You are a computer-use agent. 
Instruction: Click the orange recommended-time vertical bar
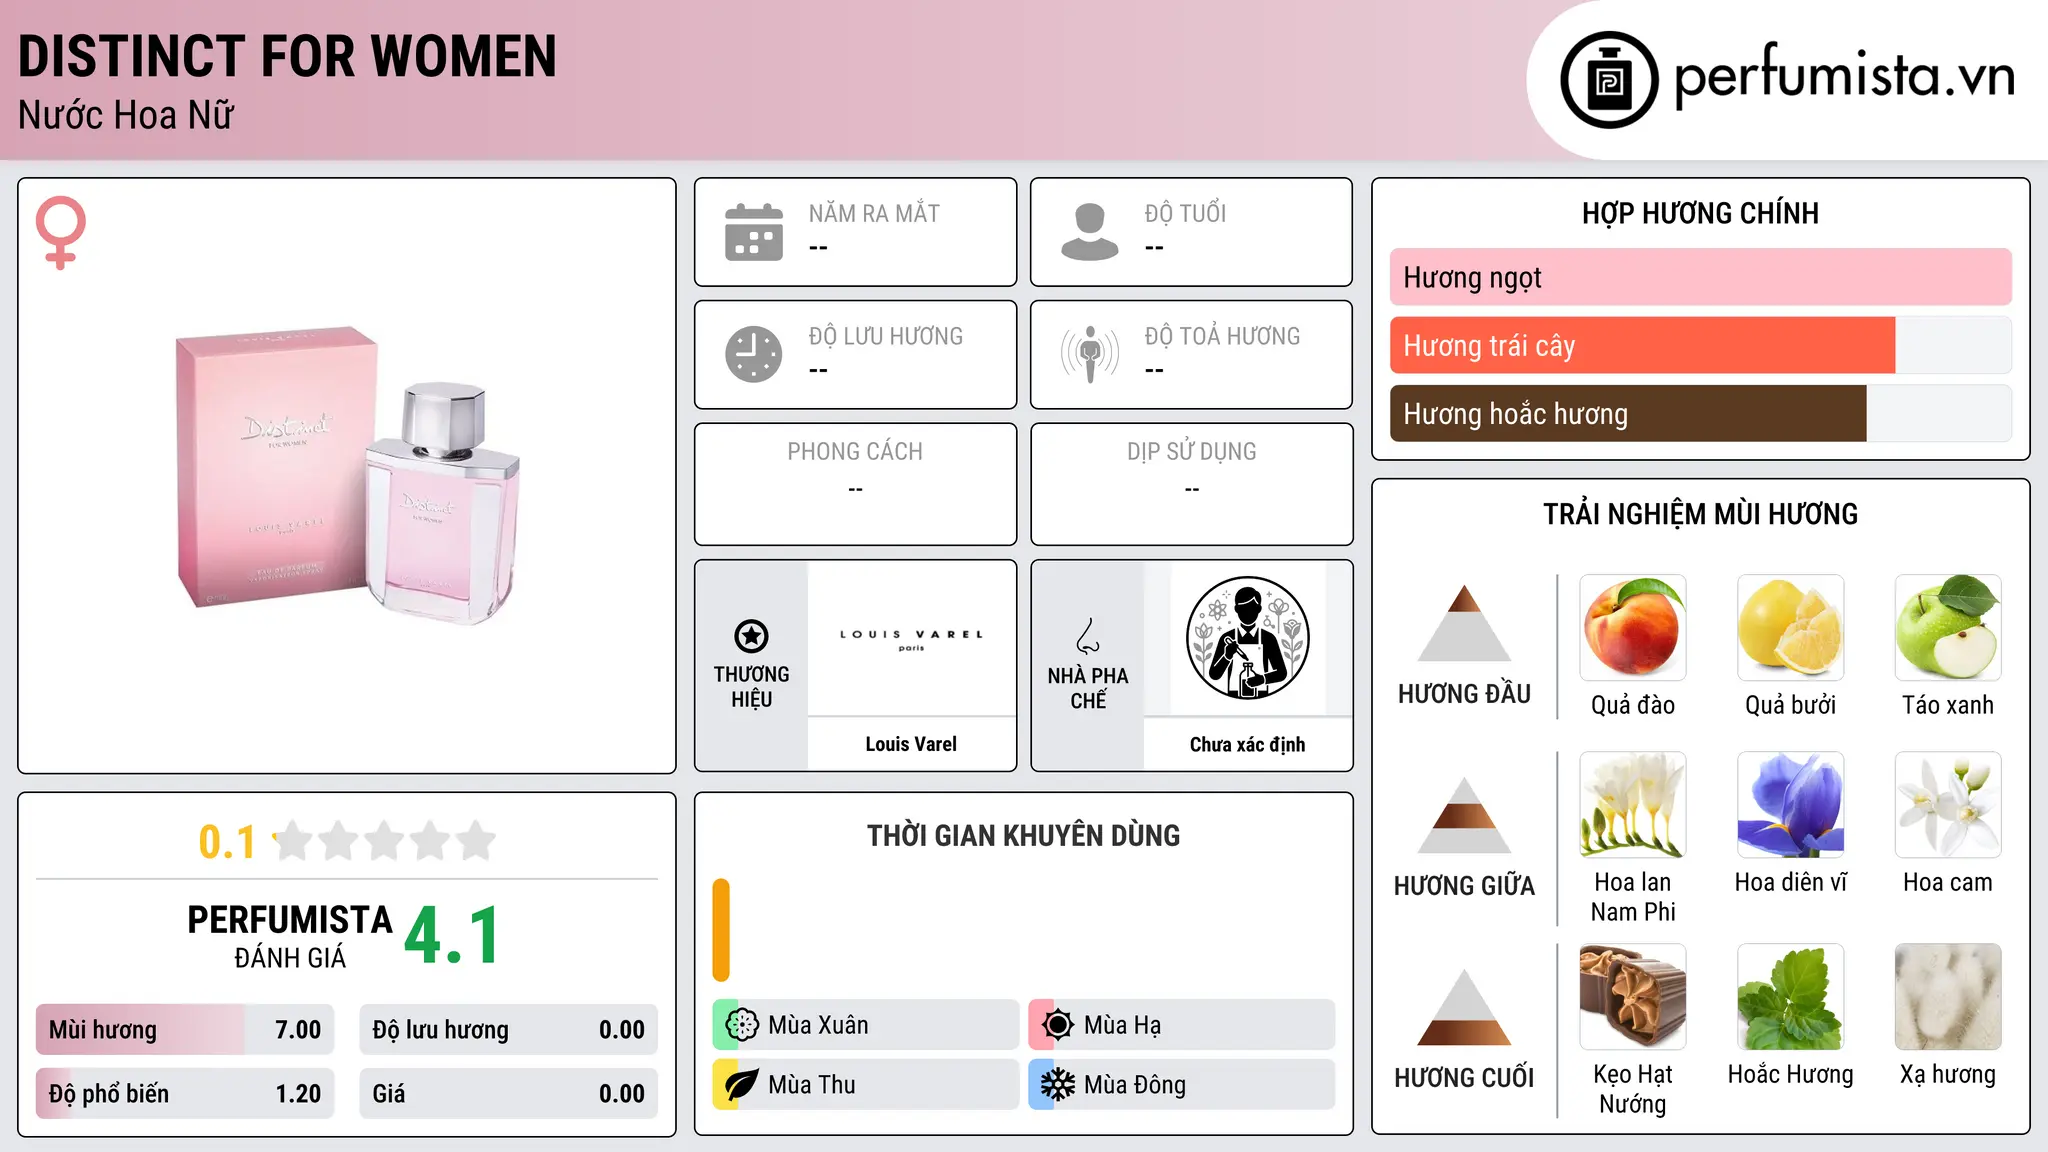click(x=721, y=930)
